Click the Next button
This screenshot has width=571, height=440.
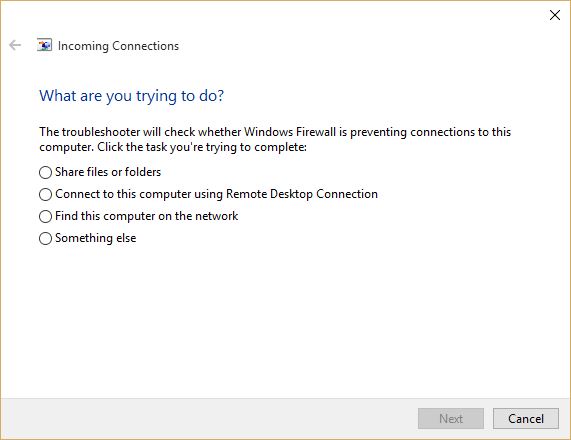click(x=451, y=419)
